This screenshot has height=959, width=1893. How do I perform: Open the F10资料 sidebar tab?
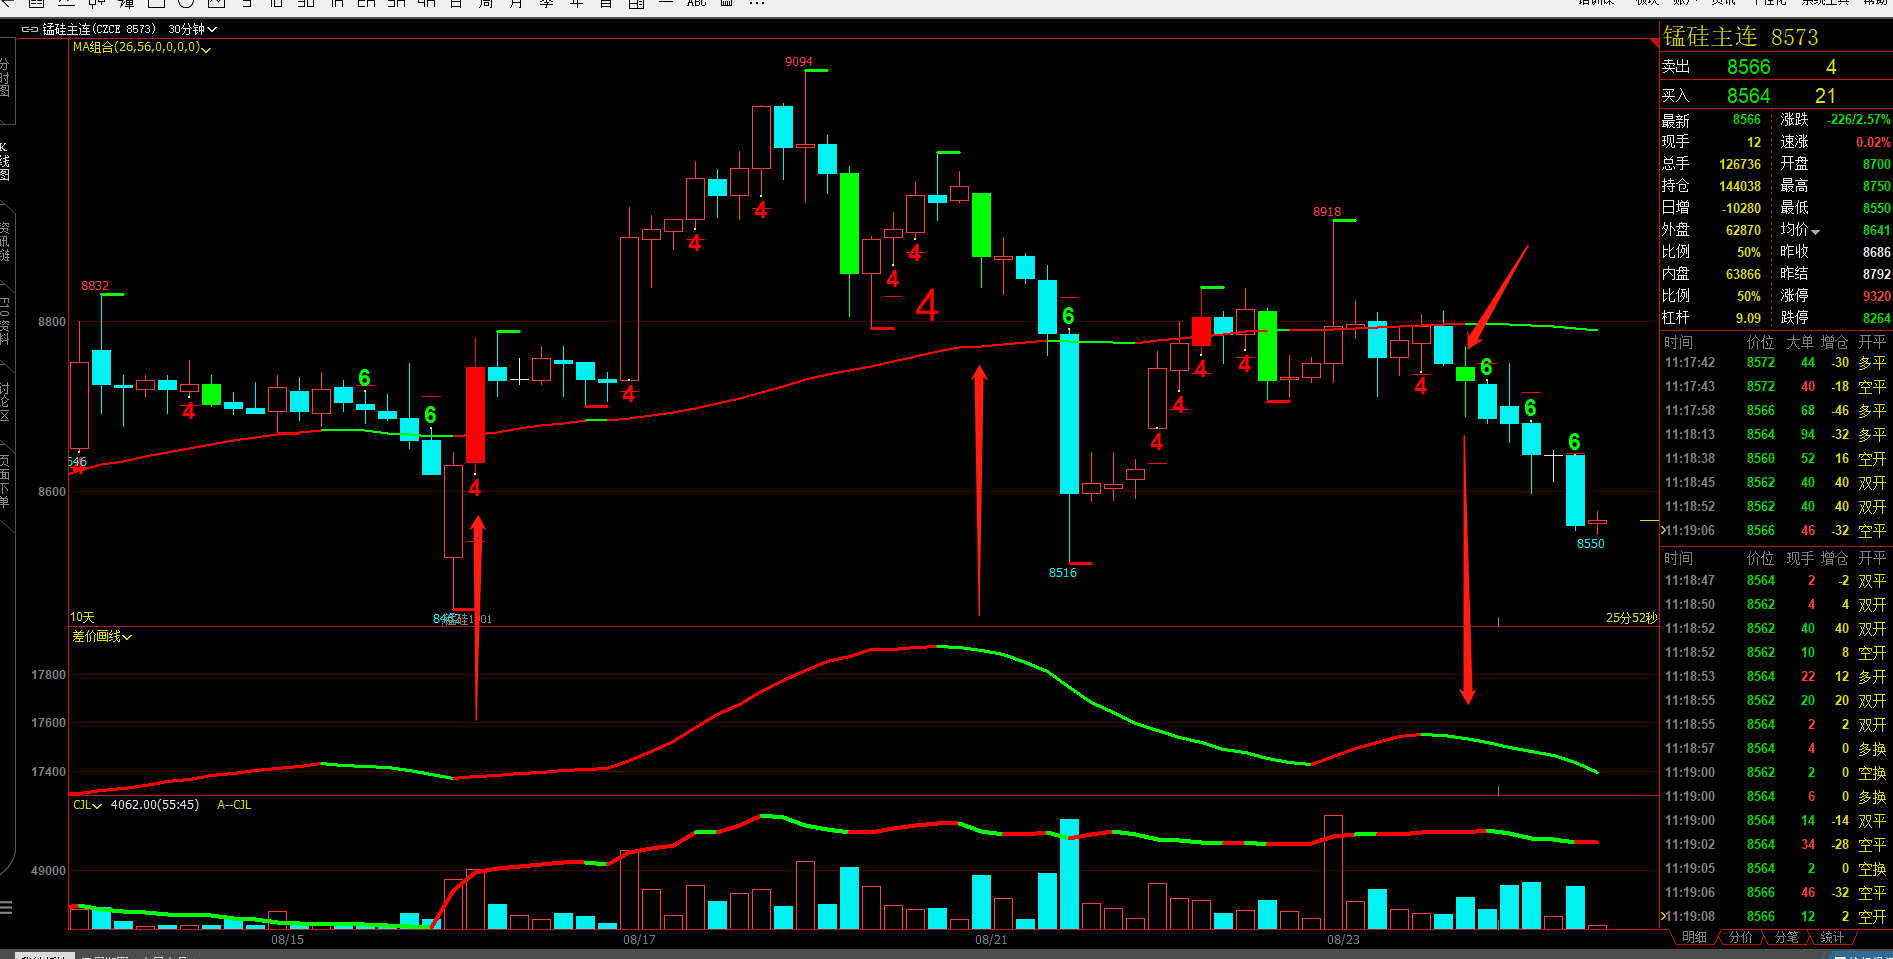tap(5, 321)
